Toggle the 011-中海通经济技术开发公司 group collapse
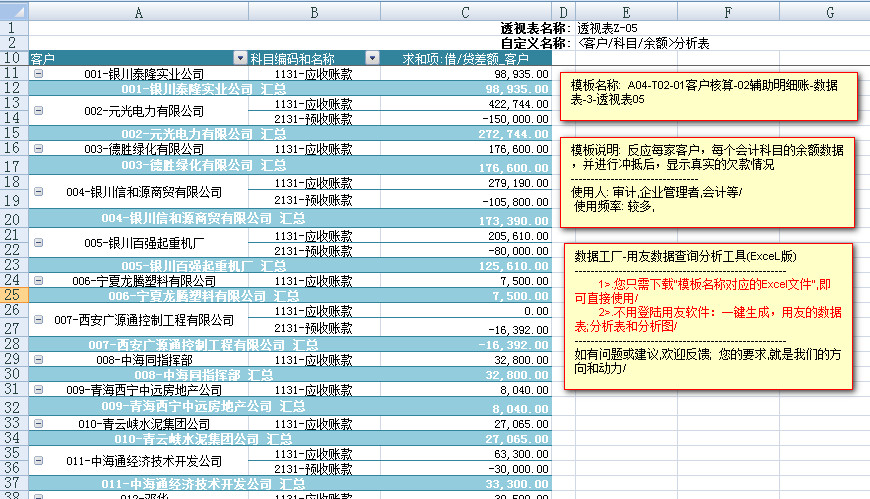870x499 pixels. 39,461
